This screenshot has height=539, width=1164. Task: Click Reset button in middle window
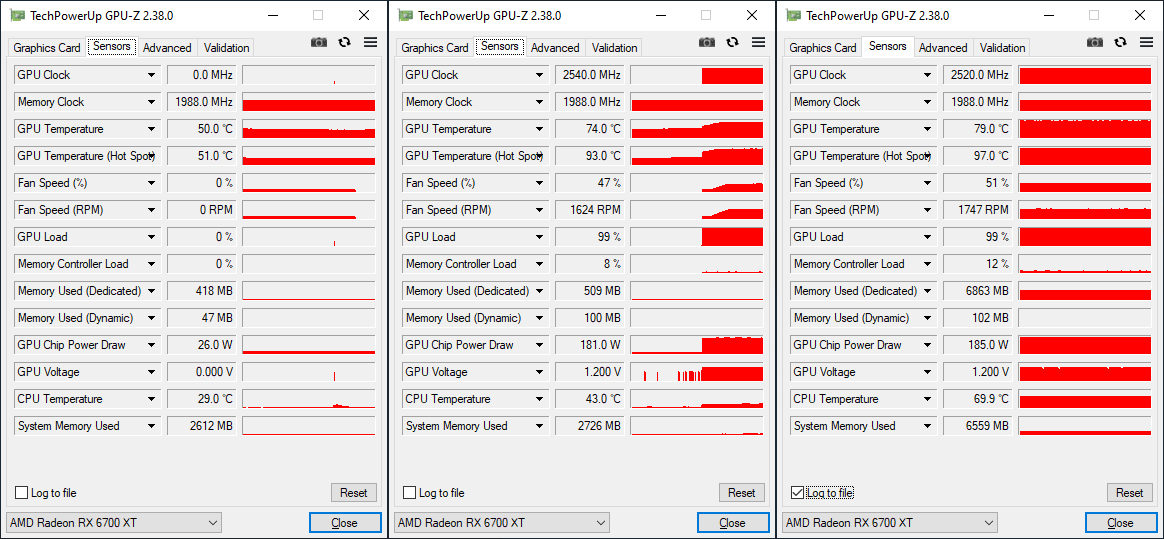[x=742, y=492]
